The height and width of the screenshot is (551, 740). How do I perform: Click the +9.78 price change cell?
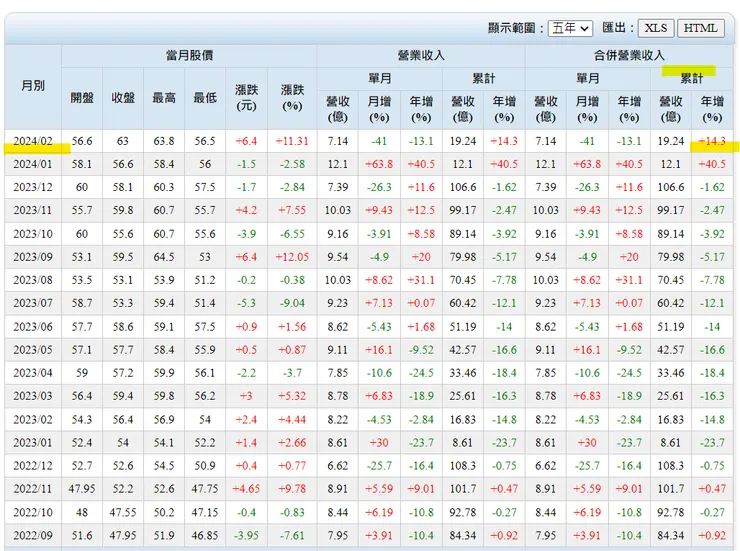[x=292, y=489]
